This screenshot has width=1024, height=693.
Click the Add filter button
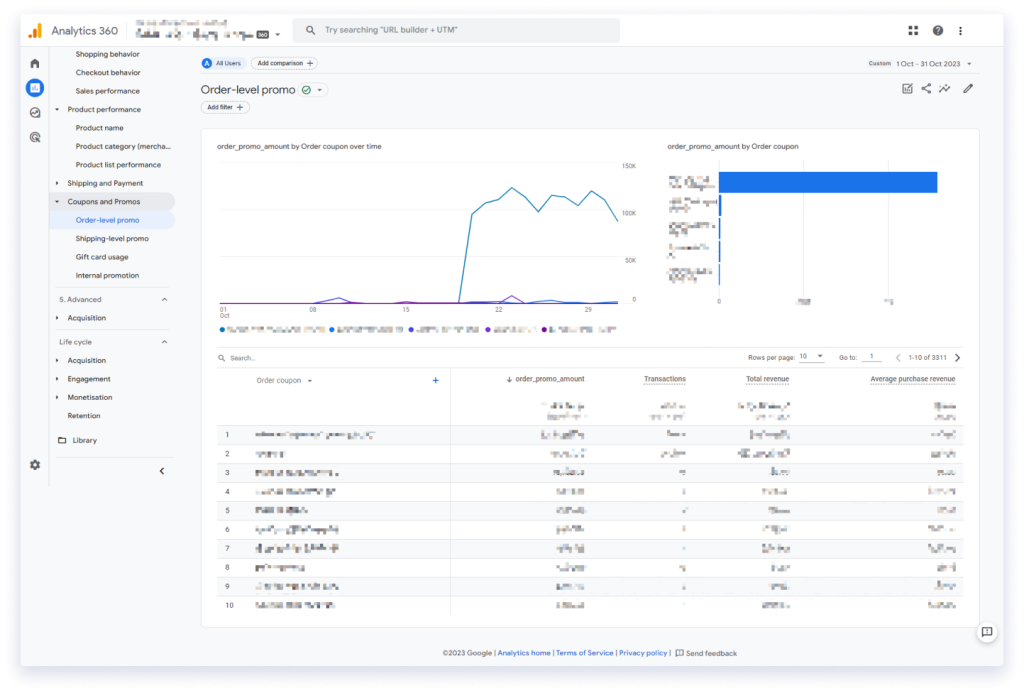click(x=223, y=107)
